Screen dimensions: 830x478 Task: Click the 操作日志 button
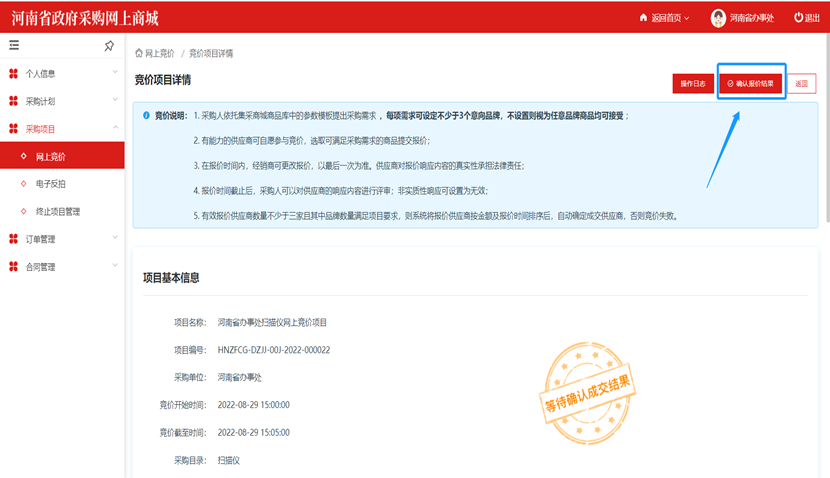(x=693, y=84)
